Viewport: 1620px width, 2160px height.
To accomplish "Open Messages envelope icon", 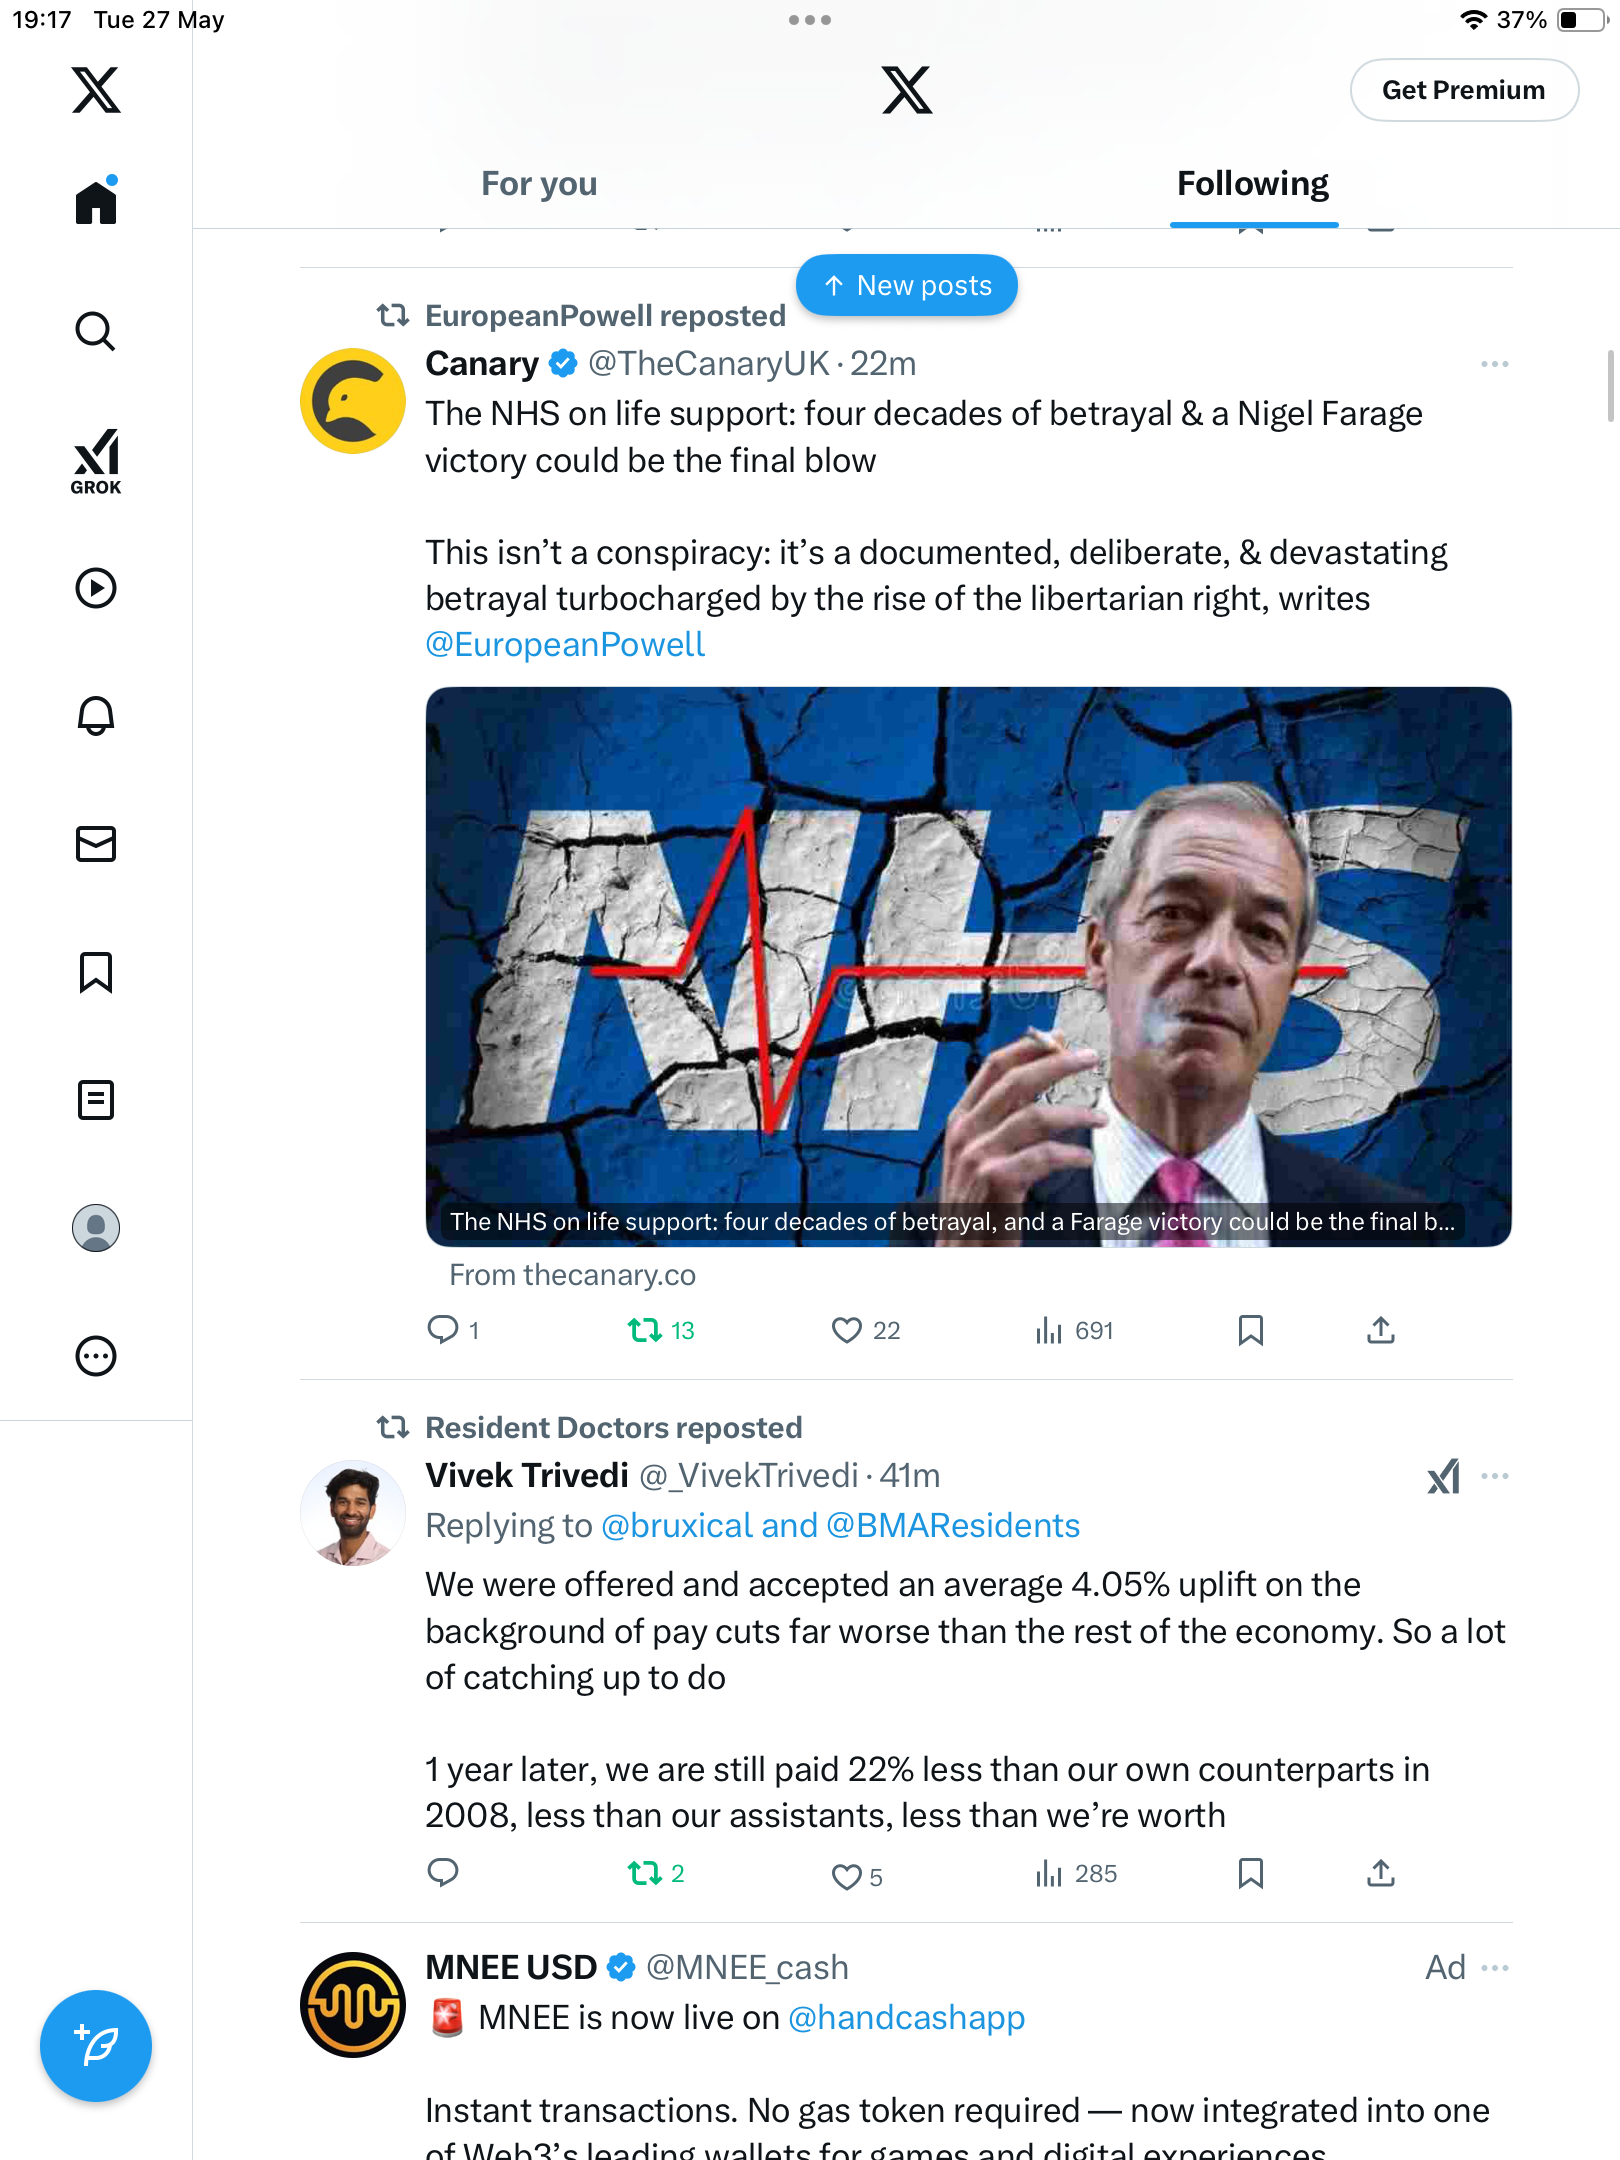I will [96, 844].
